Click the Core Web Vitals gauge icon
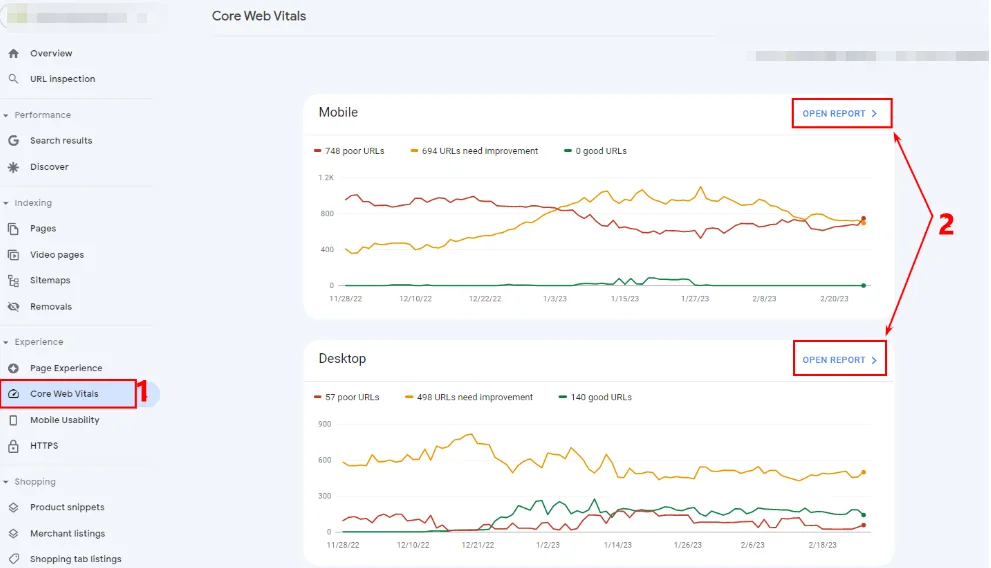 13,394
